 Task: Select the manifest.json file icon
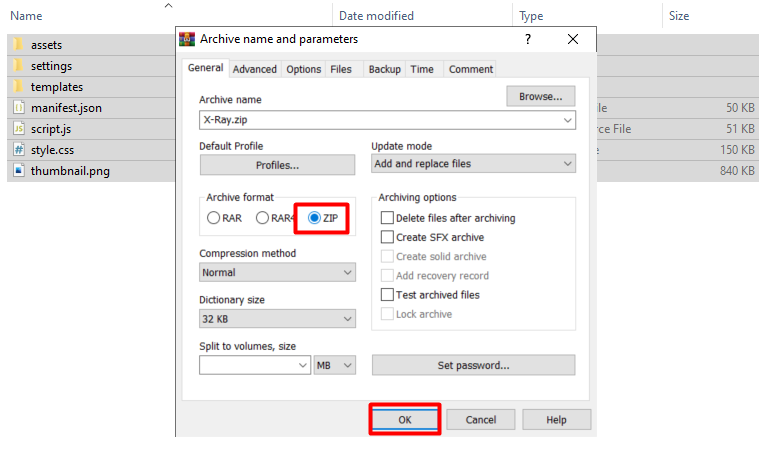coord(18,108)
